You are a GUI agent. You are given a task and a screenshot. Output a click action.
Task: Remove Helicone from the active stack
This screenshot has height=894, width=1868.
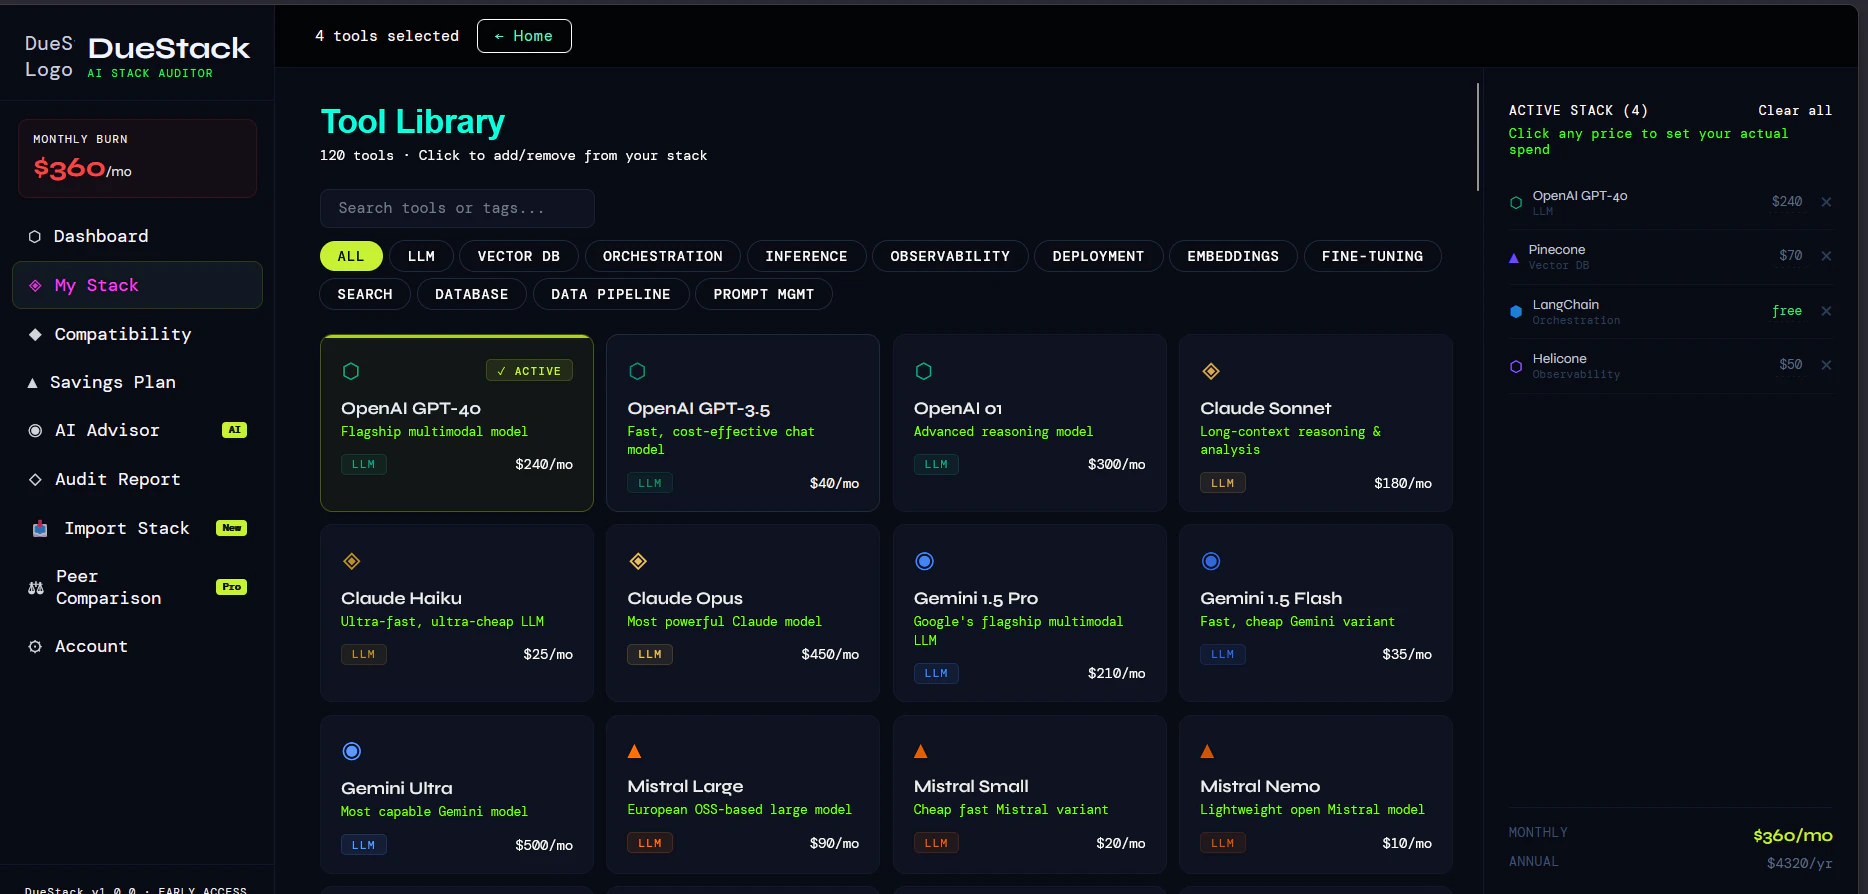1826,365
